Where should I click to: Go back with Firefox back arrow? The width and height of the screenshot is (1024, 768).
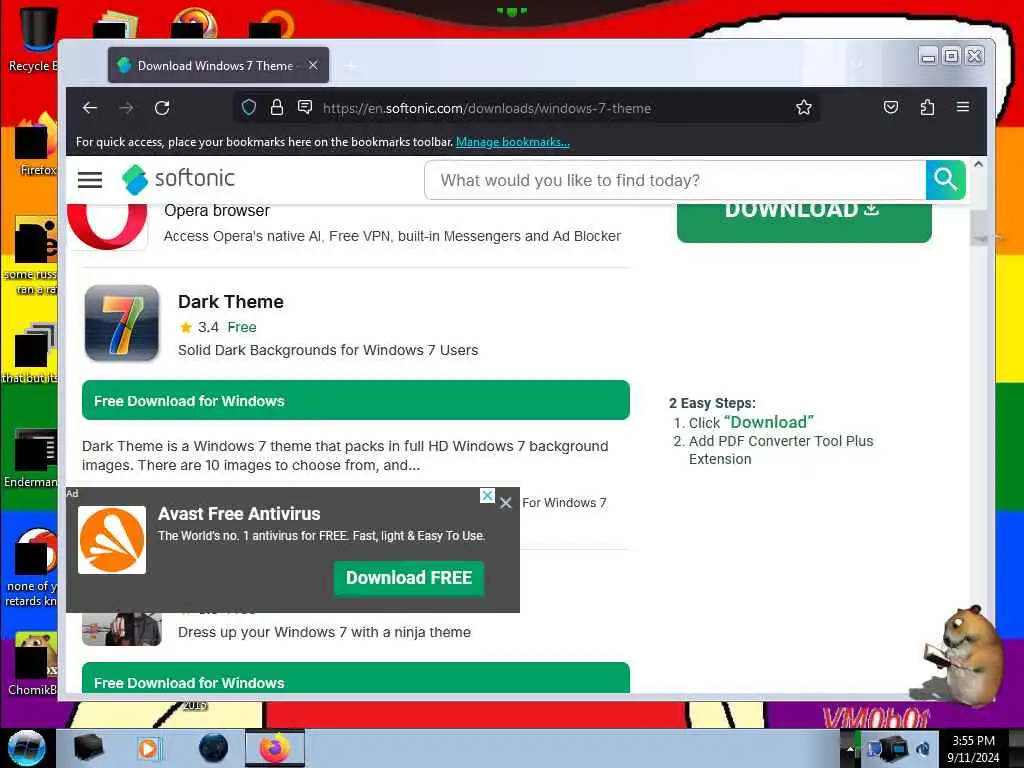tap(90, 108)
